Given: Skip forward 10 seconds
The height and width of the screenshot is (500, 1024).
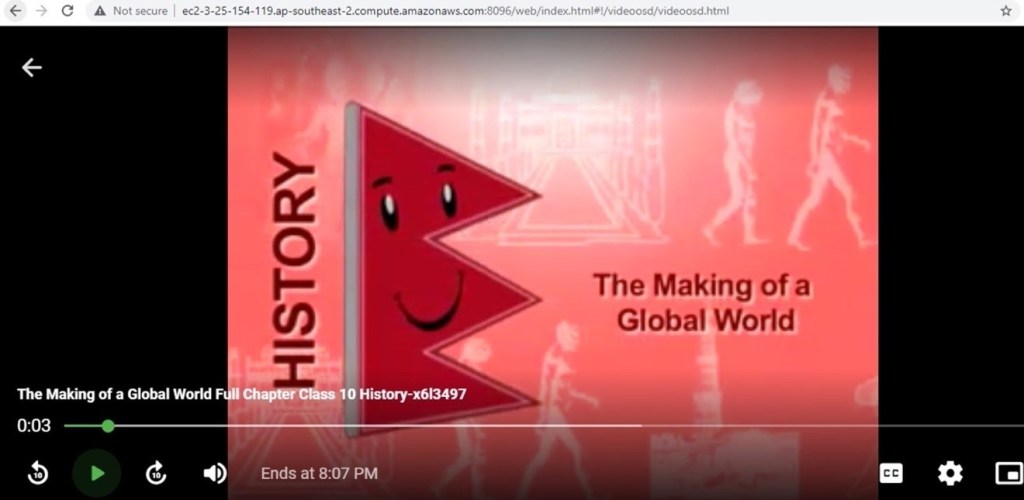Looking at the screenshot, I should coord(156,473).
